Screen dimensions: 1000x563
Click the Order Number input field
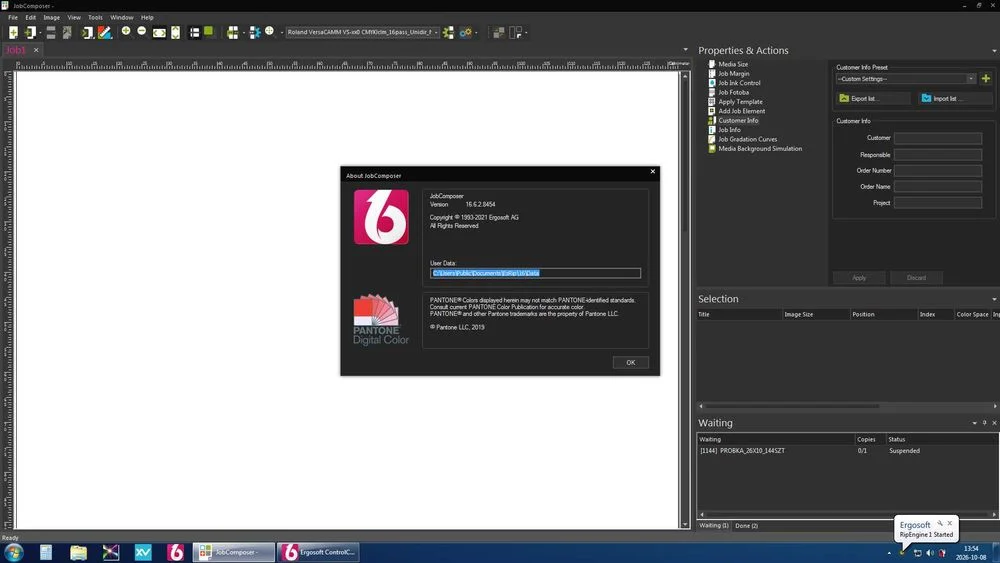click(938, 170)
